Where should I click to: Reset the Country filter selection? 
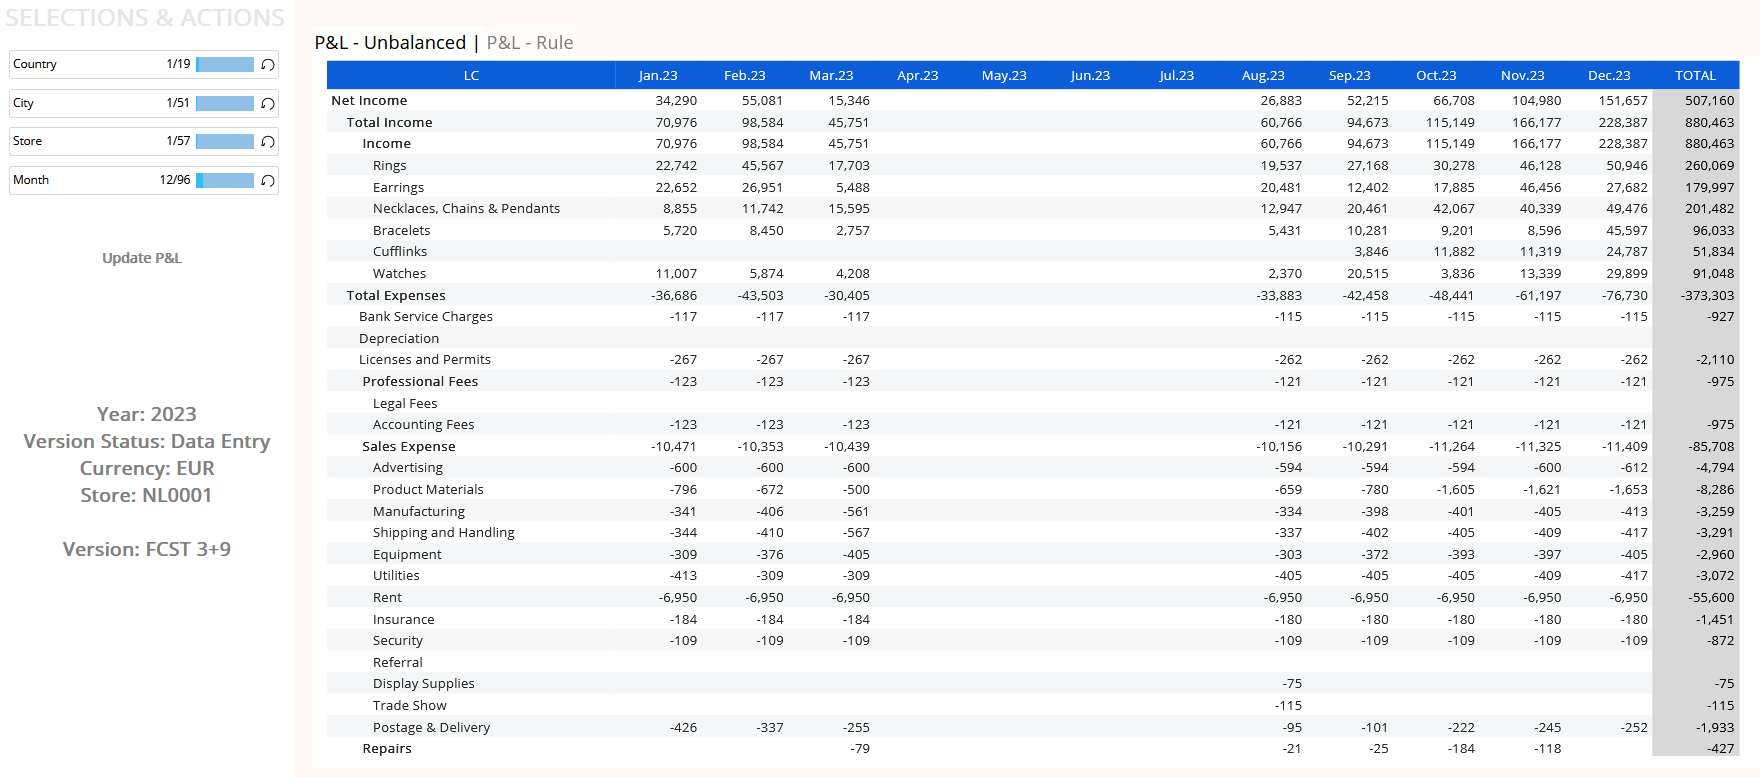coord(268,64)
